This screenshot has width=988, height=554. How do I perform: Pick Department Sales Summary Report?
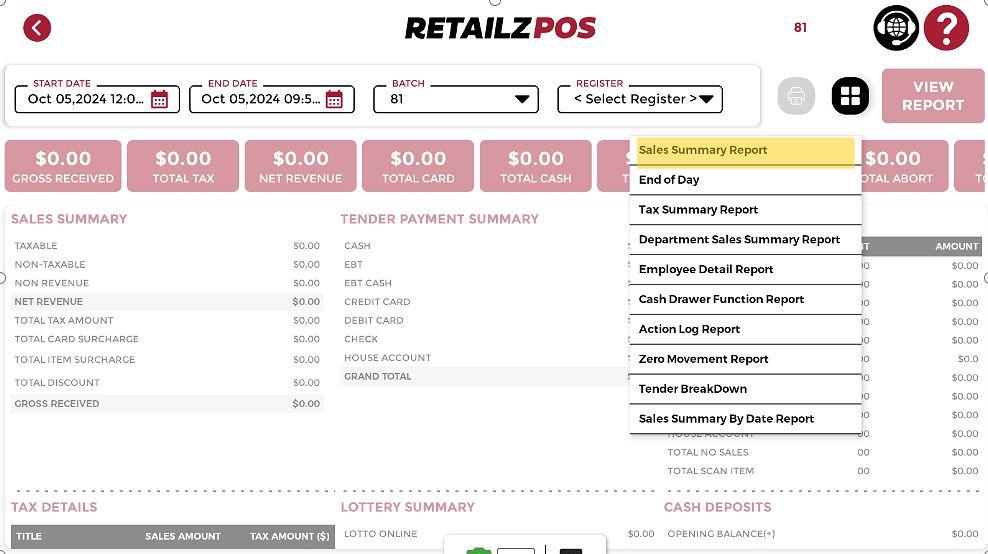coord(745,239)
